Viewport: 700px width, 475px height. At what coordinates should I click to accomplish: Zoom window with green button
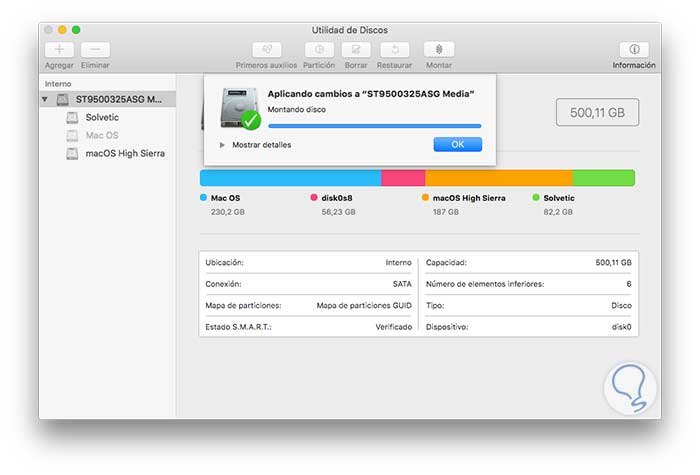[76, 30]
